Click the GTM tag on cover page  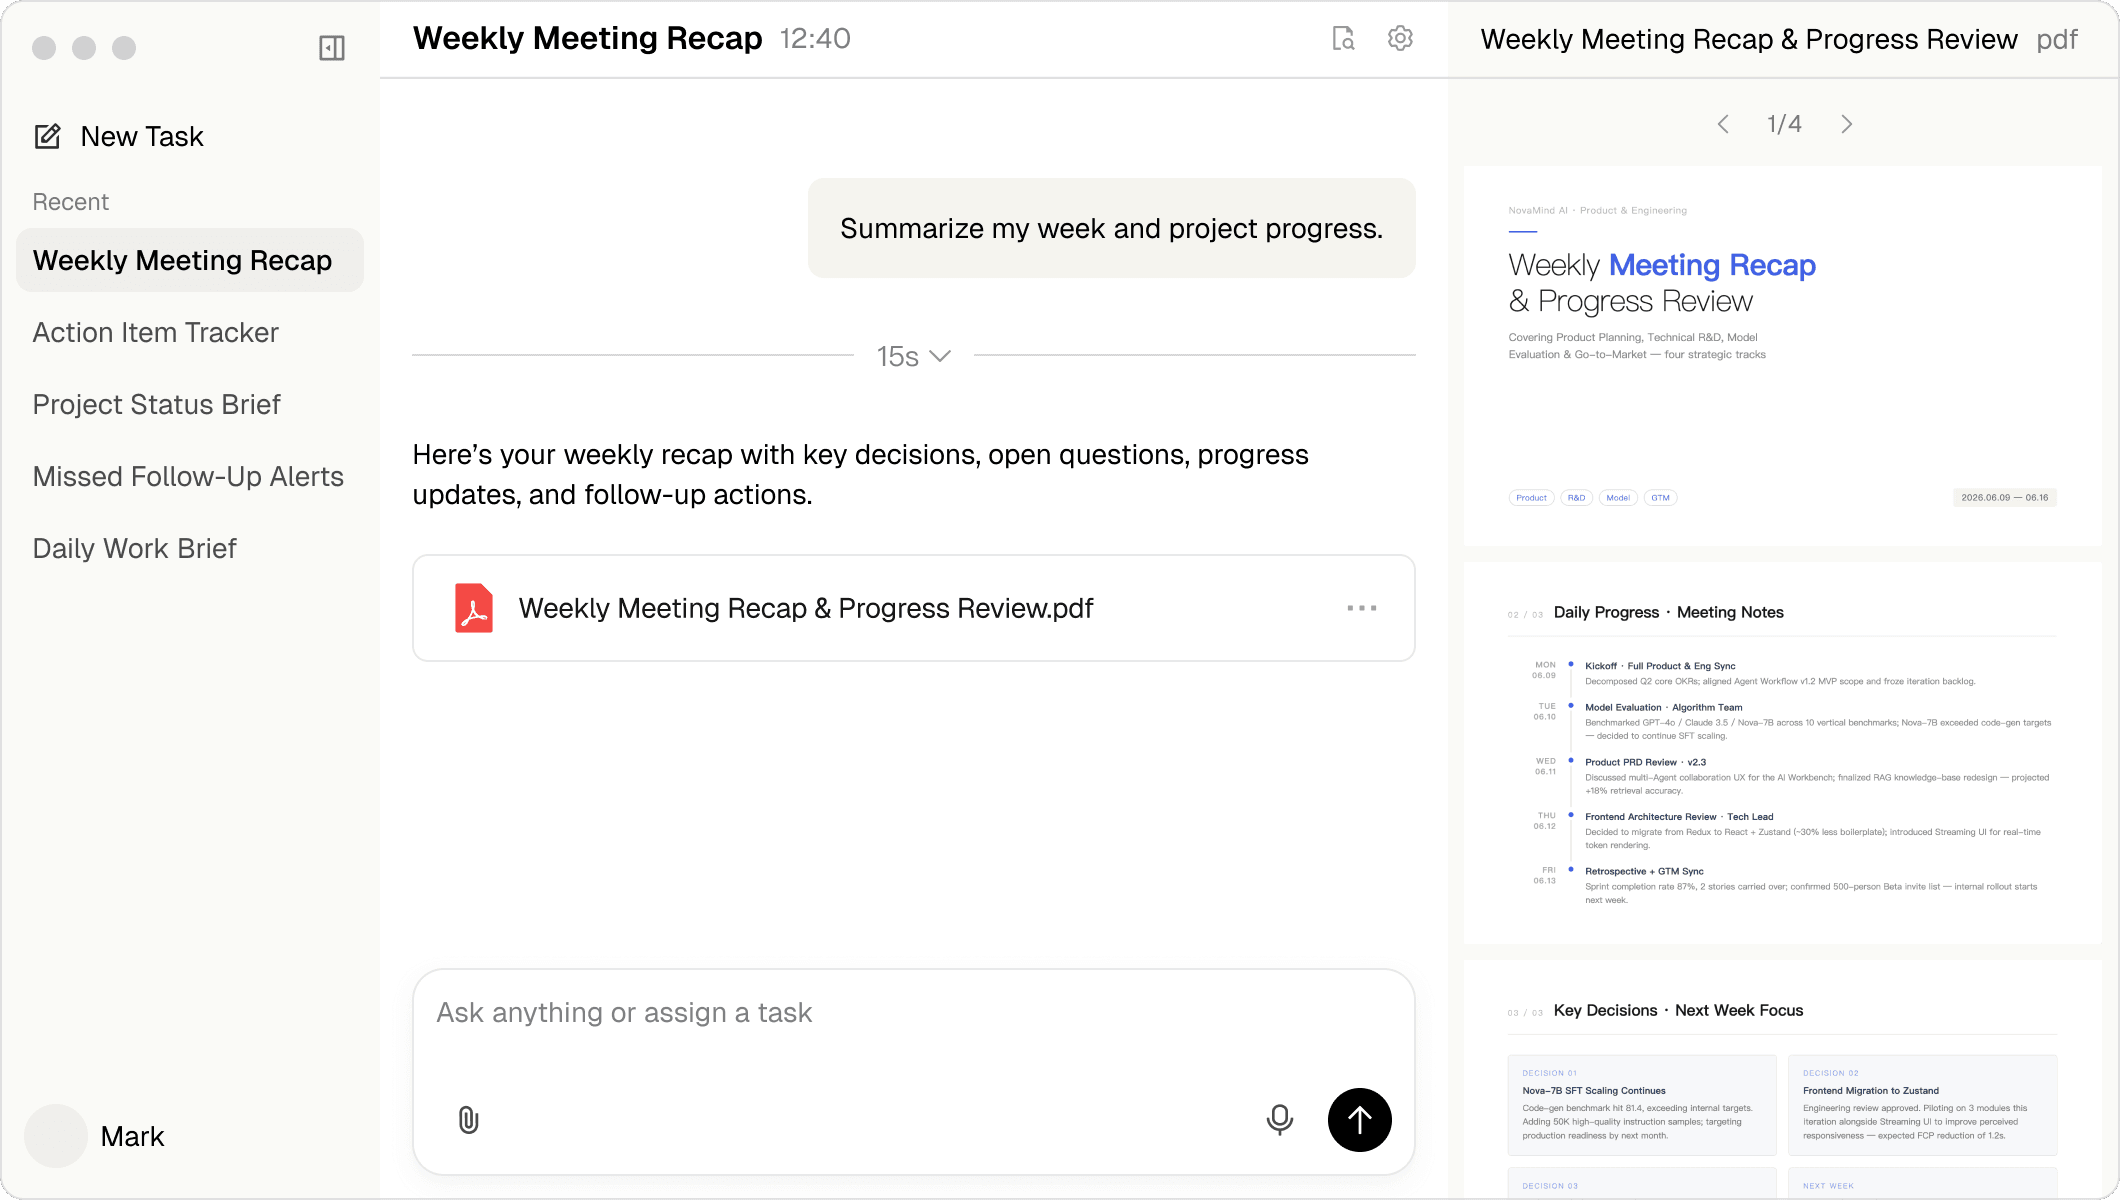pos(1660,497)
